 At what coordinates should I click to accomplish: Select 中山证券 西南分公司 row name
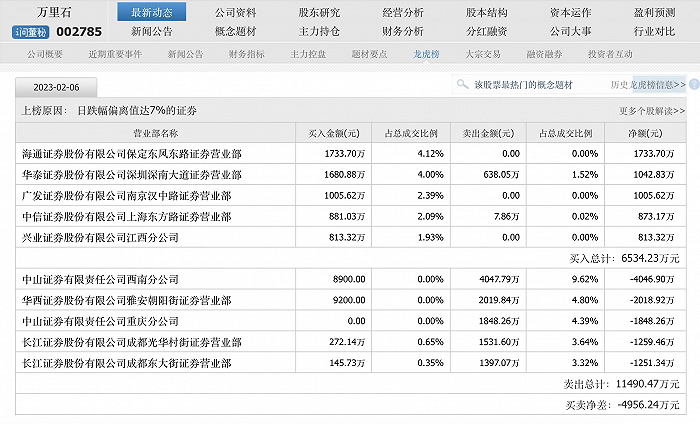(100, 279)
